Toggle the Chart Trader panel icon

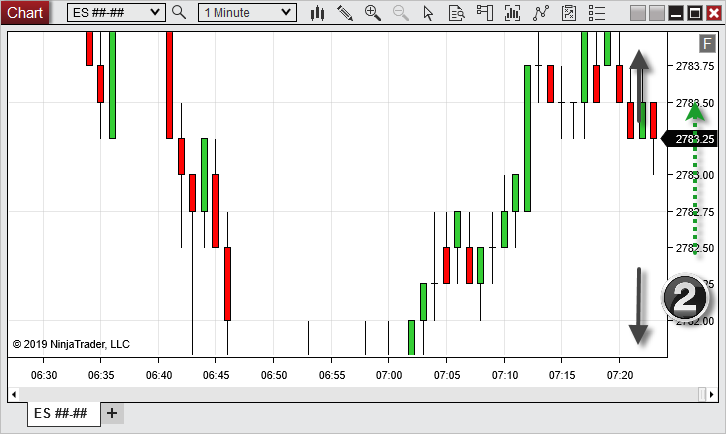485,13
